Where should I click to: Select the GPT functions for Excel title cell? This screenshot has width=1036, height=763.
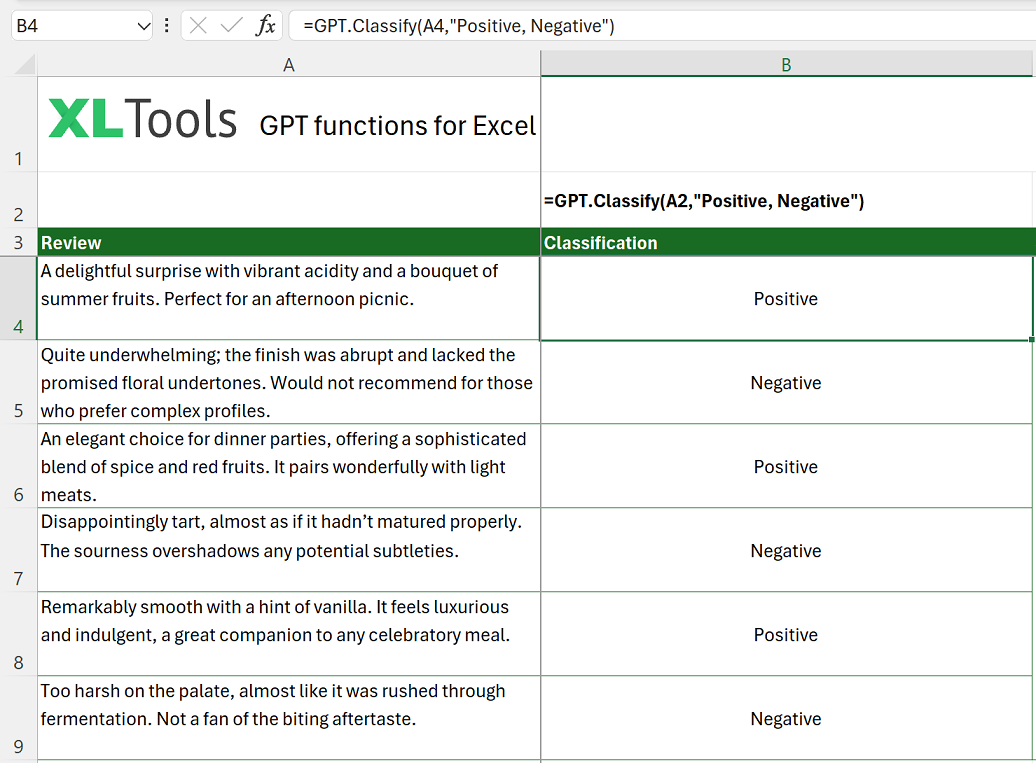click(396, 126)
